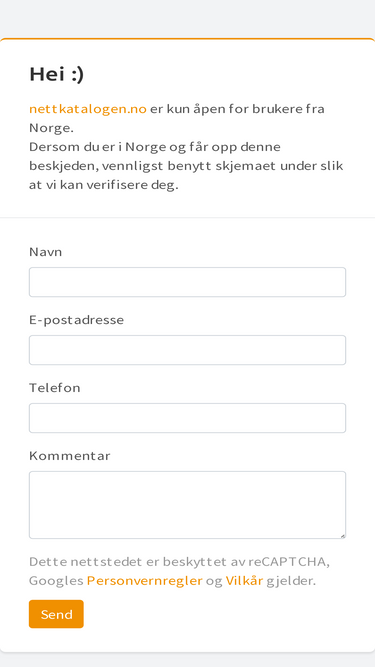Submit the form with Send button
This screenshot has width=375, height=667.
[x=56, y=614]
